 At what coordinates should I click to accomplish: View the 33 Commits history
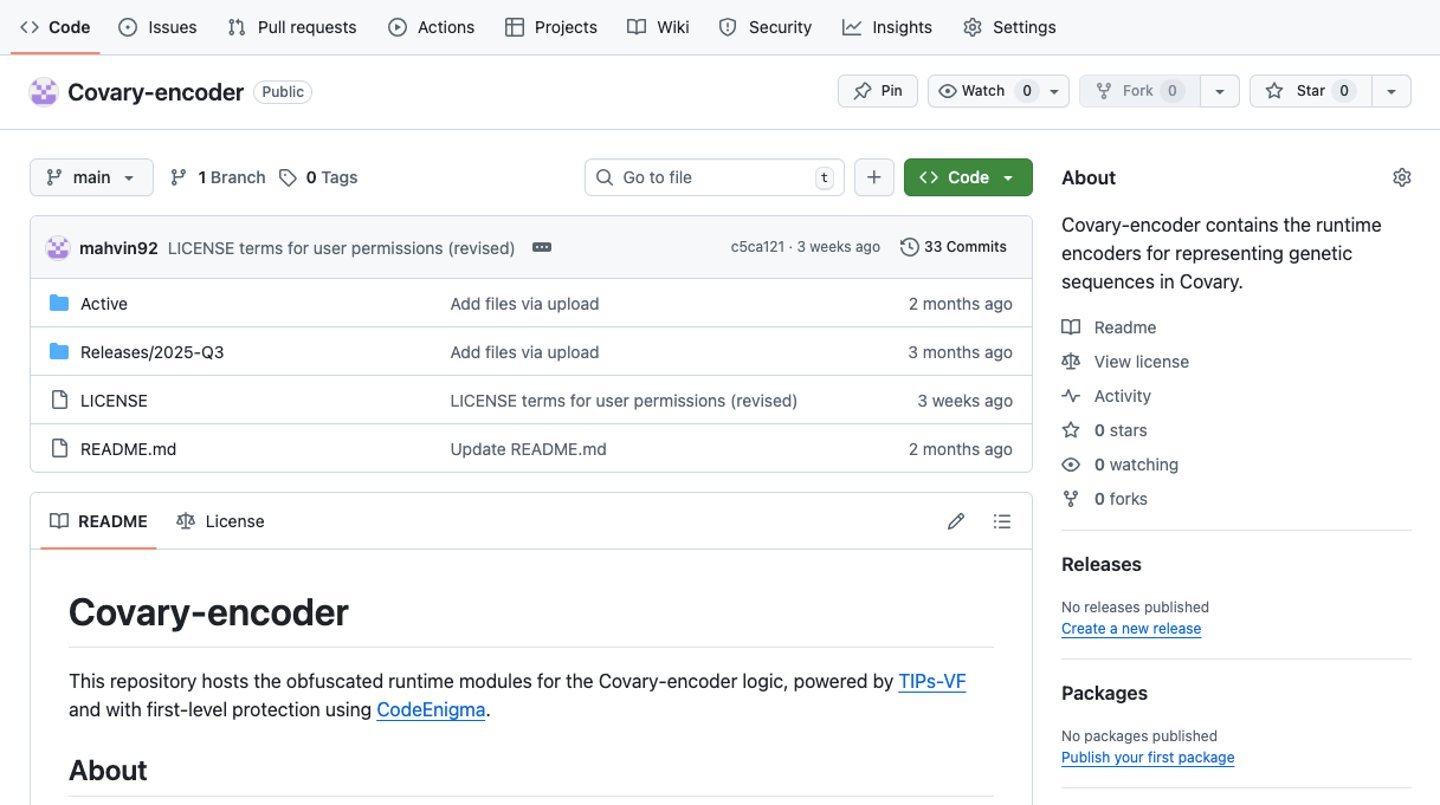(x=954, y=247)
